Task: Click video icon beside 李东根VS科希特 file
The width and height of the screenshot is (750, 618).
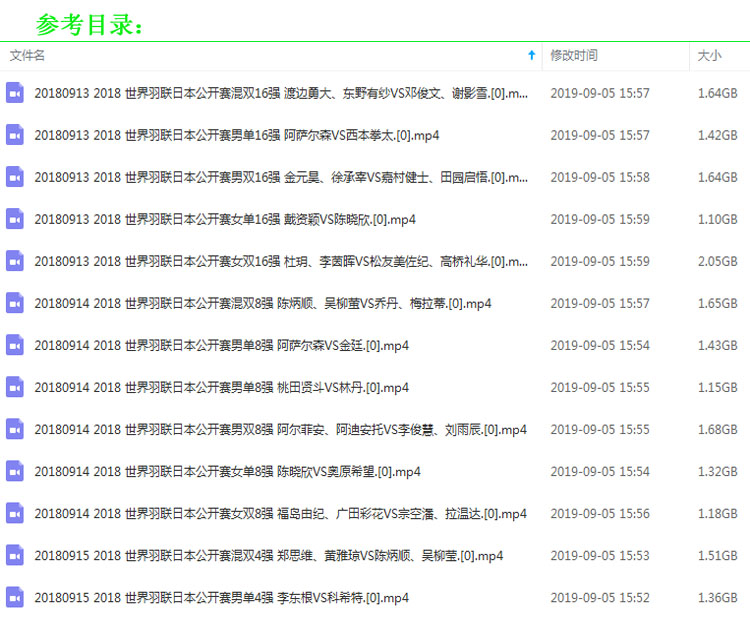Action: 15,598
